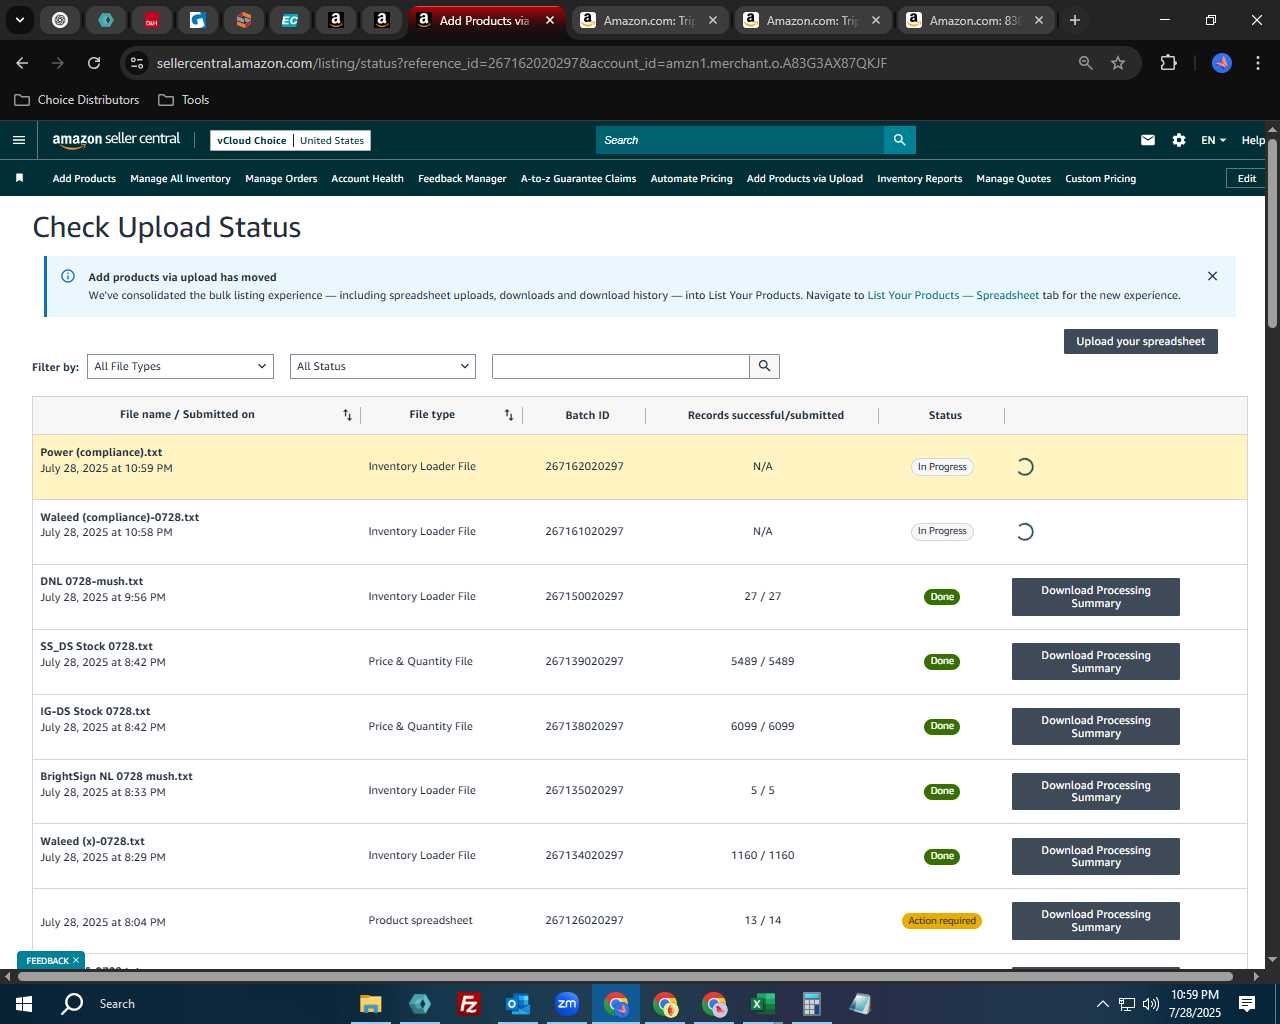Click the Windows Start button

24,1004
